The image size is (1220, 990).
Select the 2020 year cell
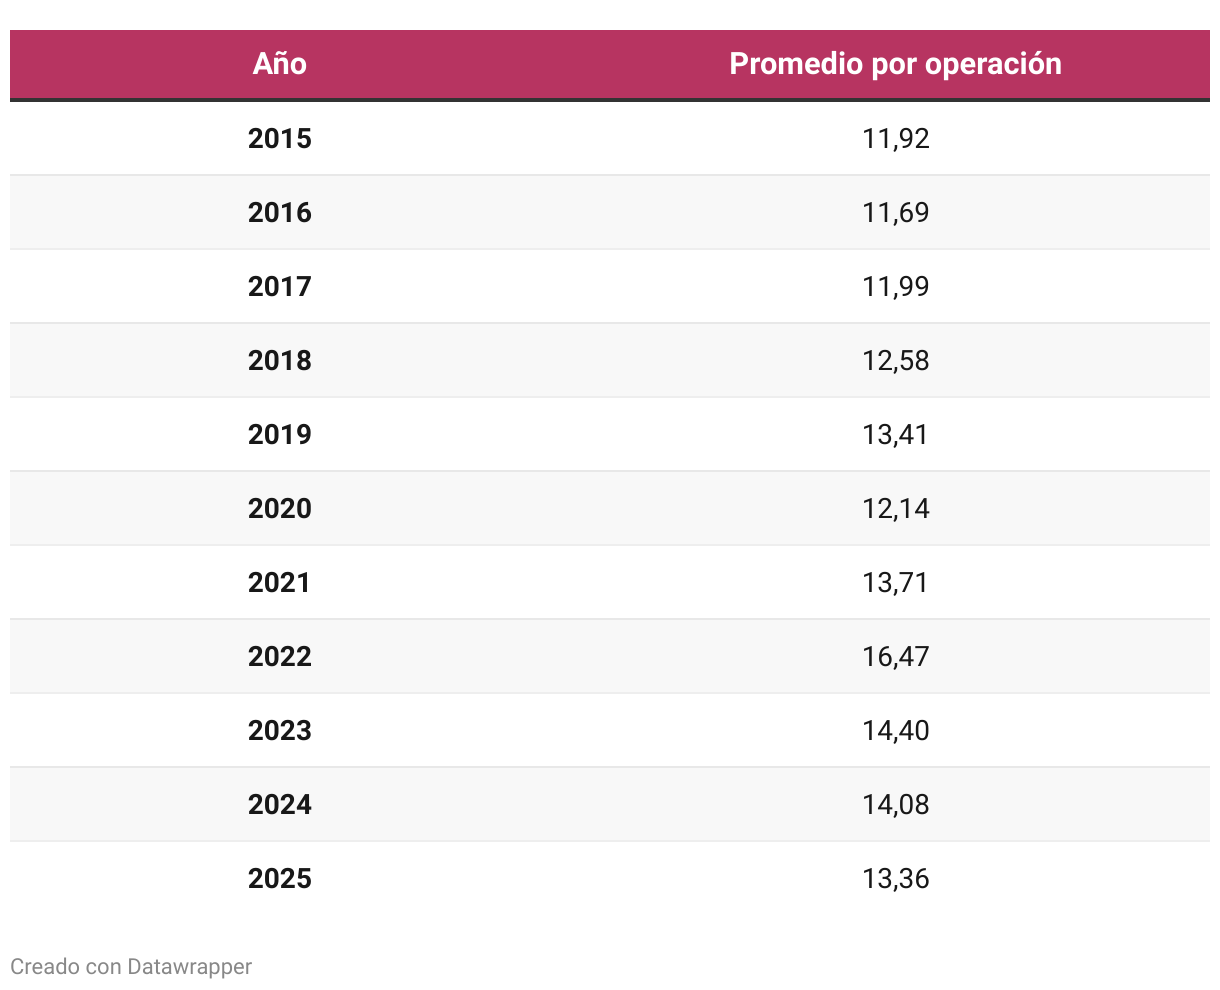pyautogui.click(x=280, y=508)
